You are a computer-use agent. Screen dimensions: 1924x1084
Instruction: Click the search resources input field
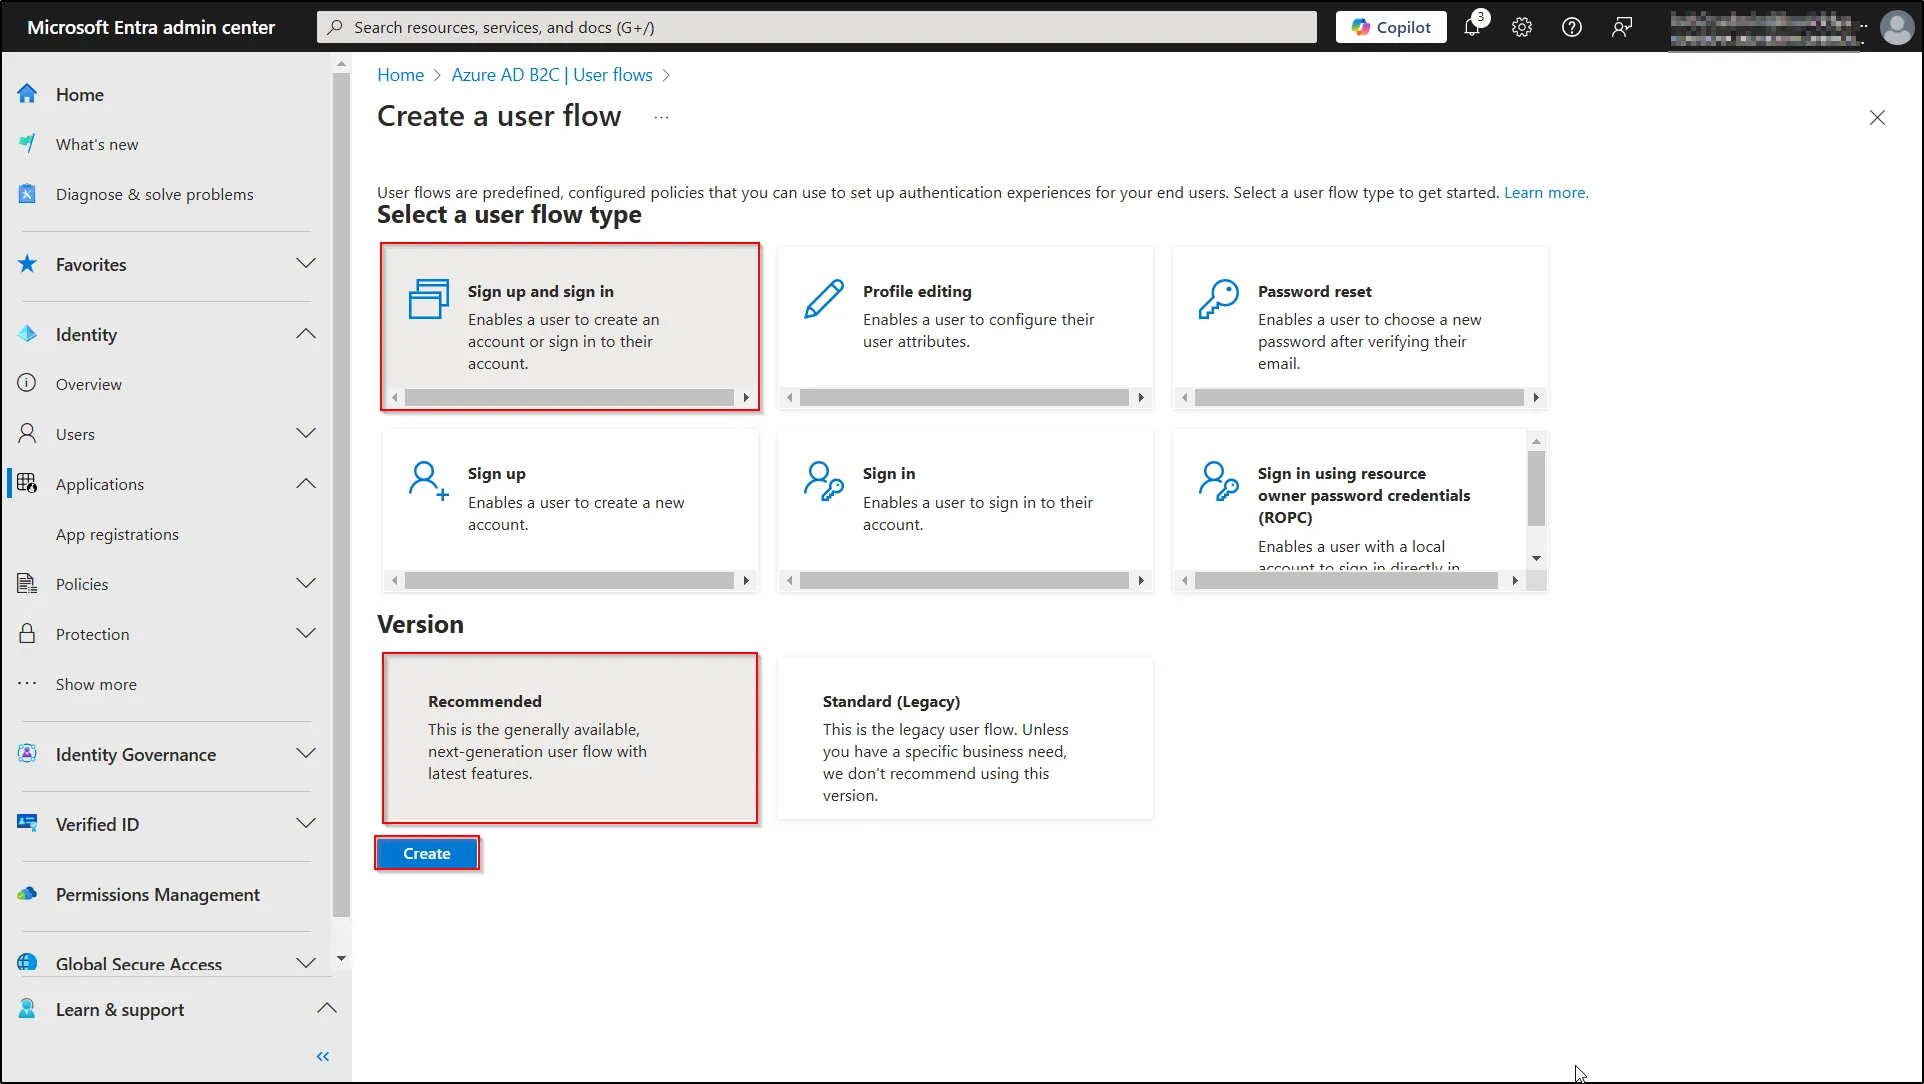[x=817, y=27]
